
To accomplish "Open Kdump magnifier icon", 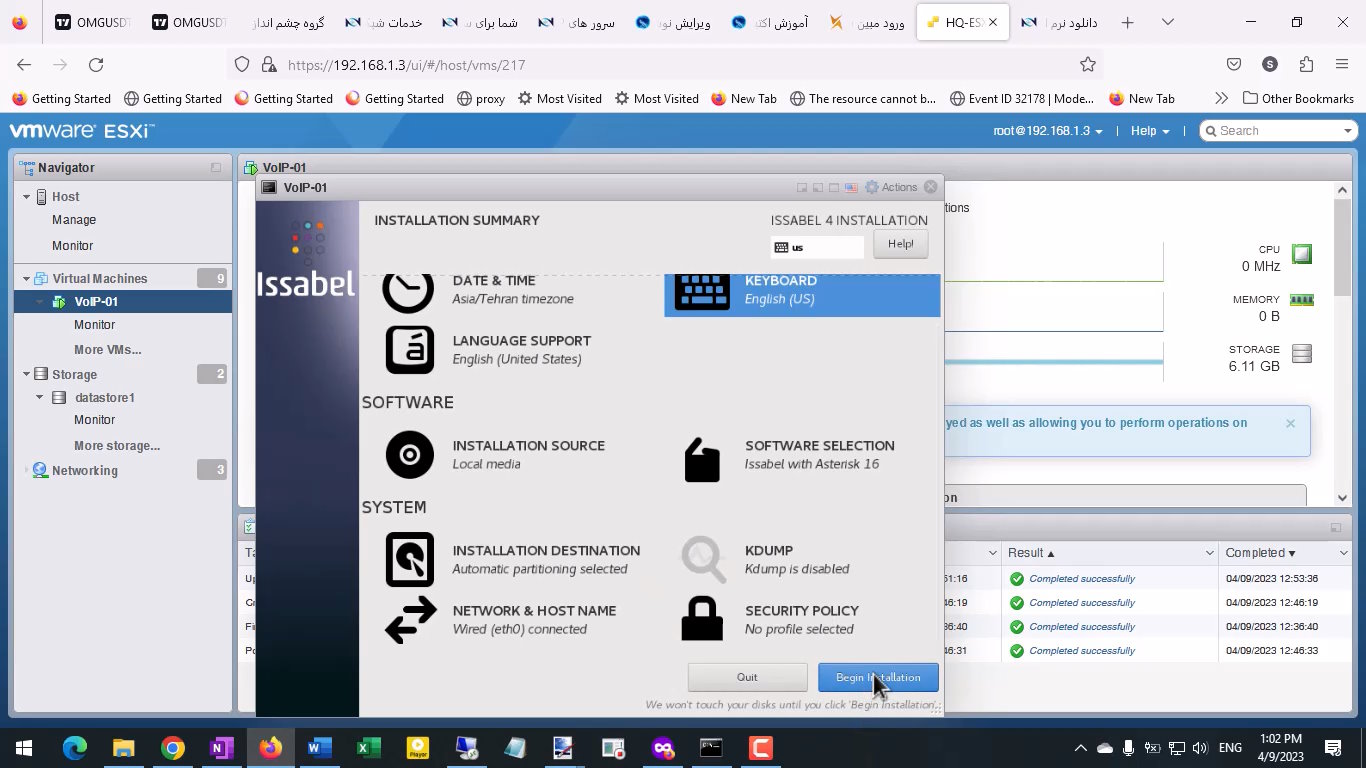I will tap(703, 559).
